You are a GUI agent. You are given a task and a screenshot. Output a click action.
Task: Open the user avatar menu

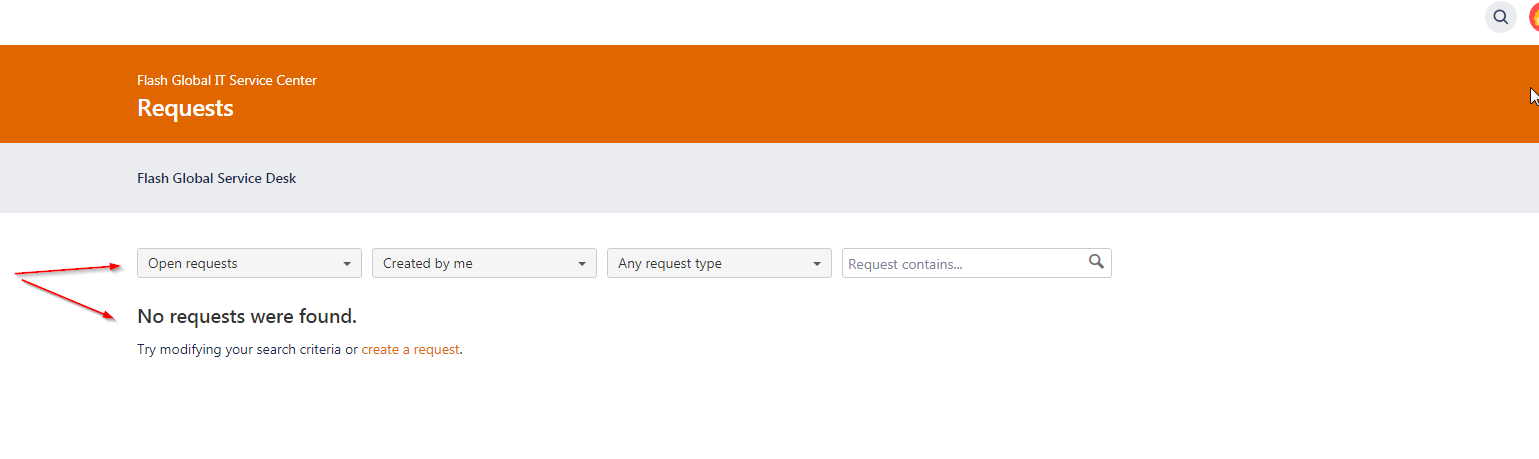point(1534,17)
